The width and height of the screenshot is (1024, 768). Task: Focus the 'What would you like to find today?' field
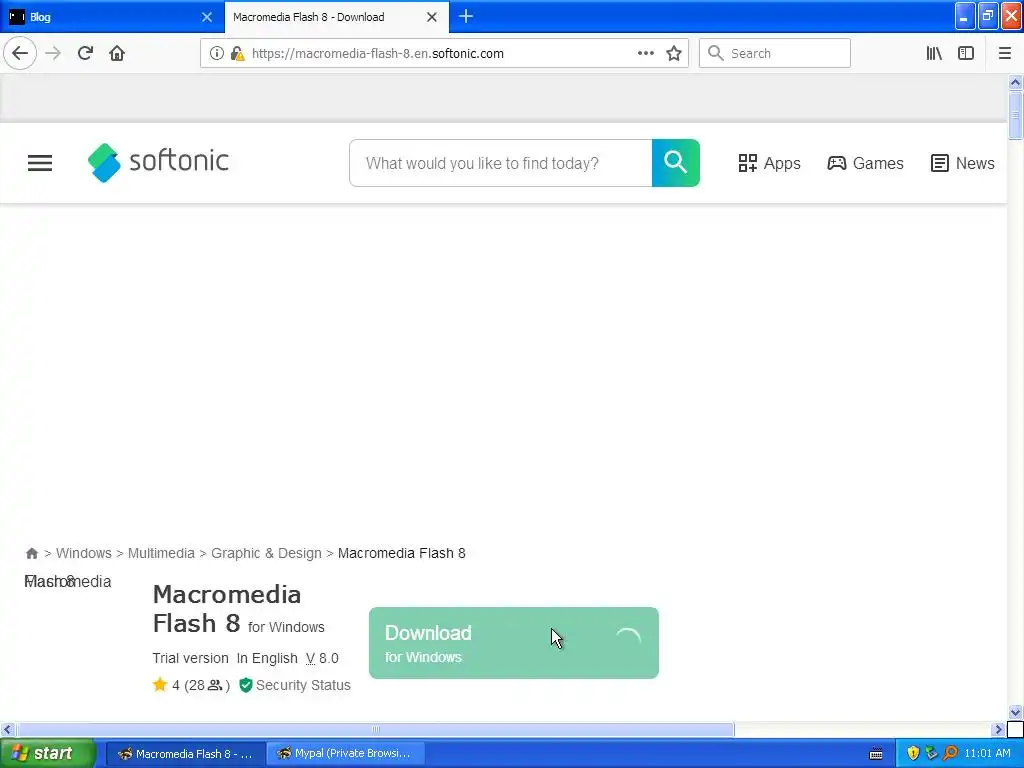coord(501,163)
